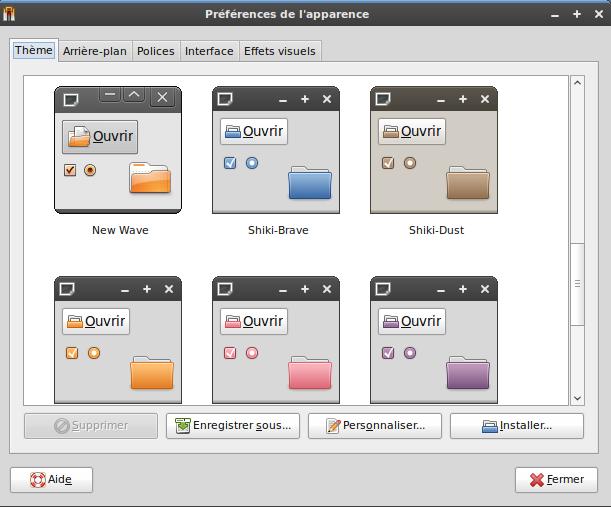Switch to the Thème tab

34,50
